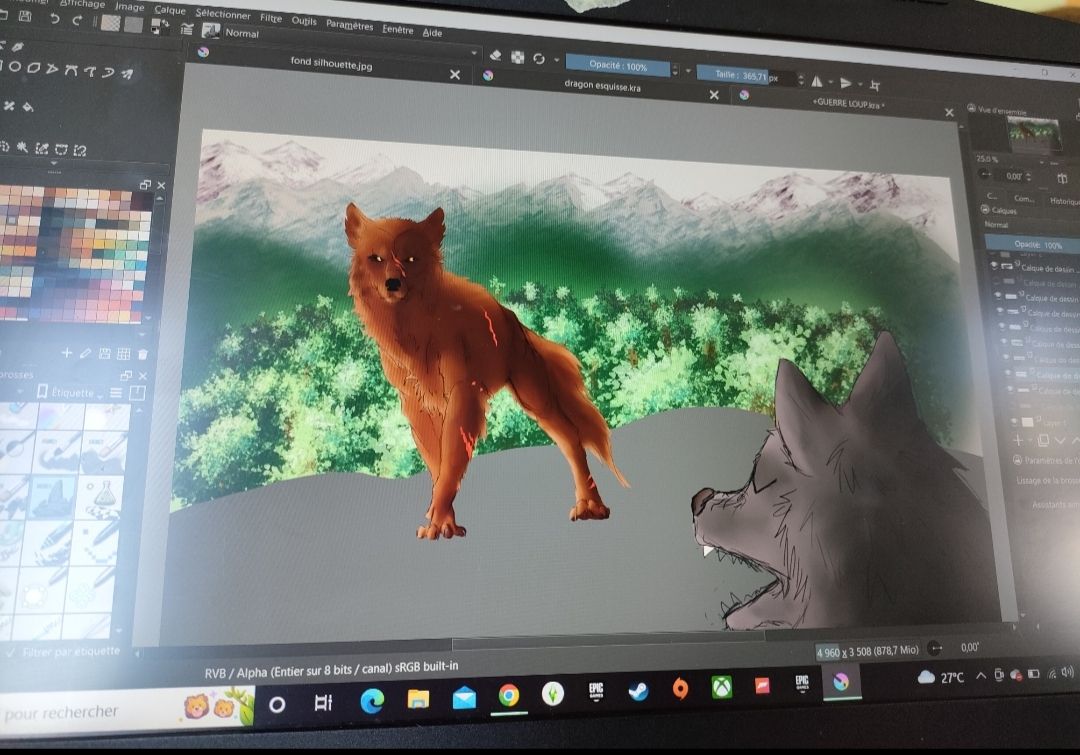The height and width of the screenshot is (755, 1080).
Task: Click the reload original preset icon
Action: tap(539, 59)
